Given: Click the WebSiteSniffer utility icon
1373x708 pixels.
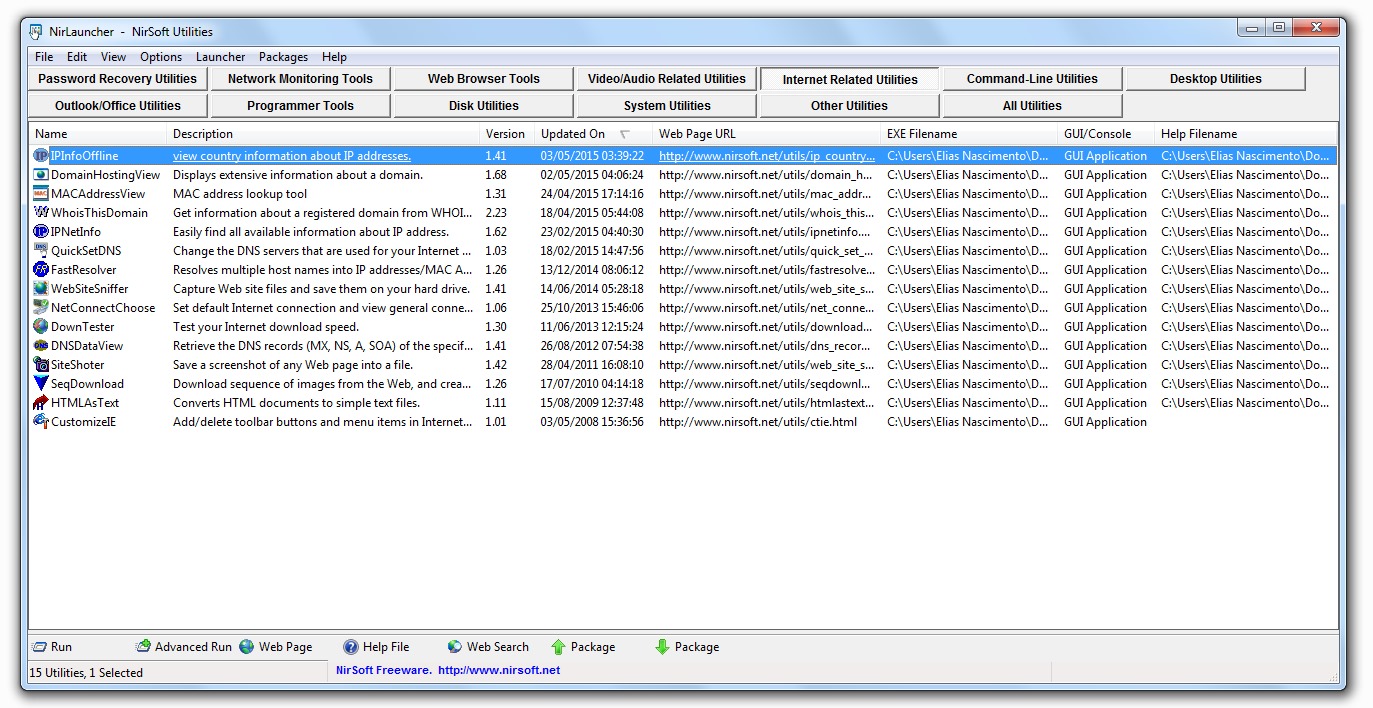Looking at the screenshot, I should 41,289.
